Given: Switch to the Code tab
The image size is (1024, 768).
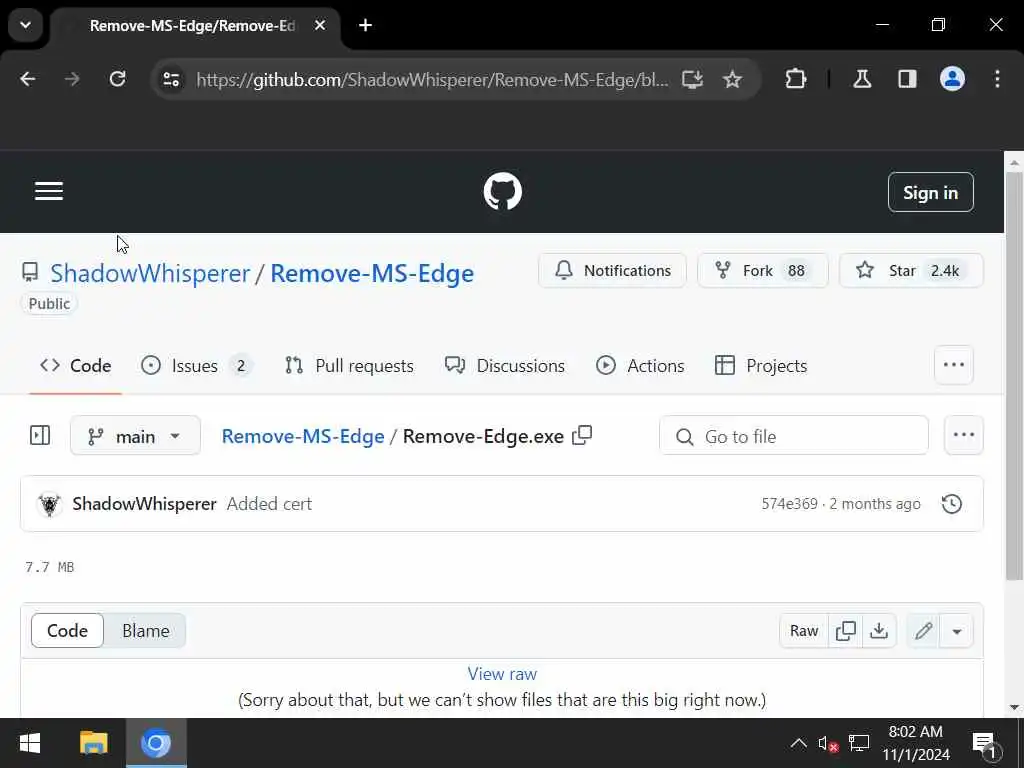Looking at the screenshot, I should [x=76, y=366].
